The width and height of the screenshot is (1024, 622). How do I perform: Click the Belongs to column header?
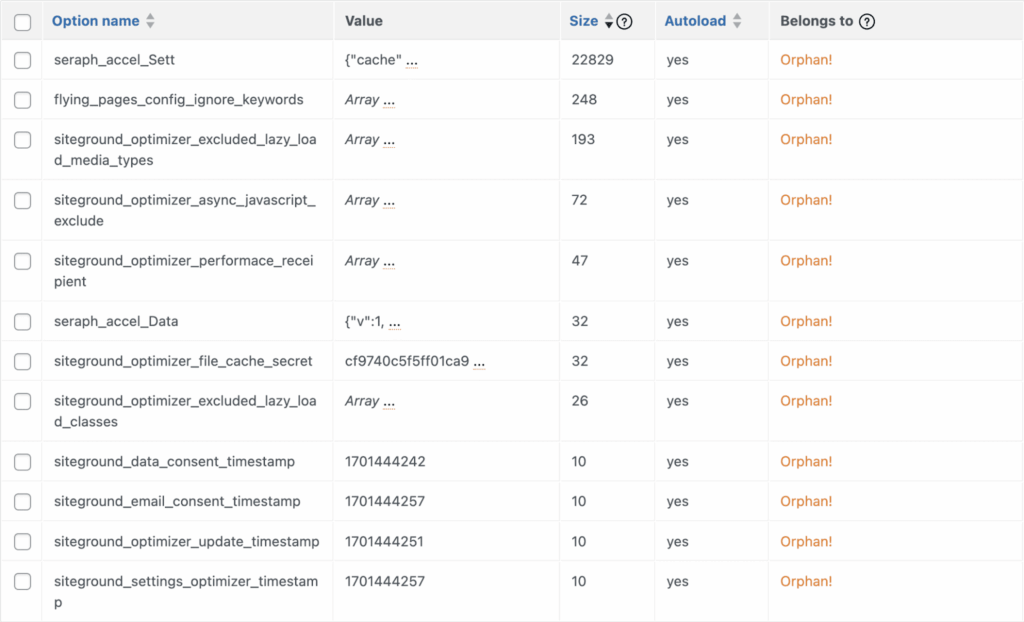click(x=816, y=21)
